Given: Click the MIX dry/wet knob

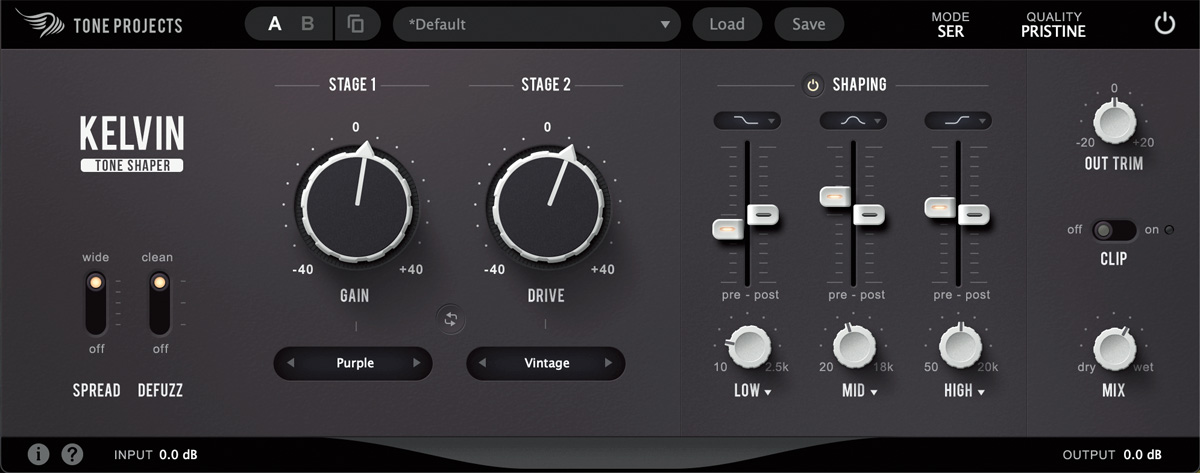Looking at the screenshot, I should click(x=1113, y=349).
